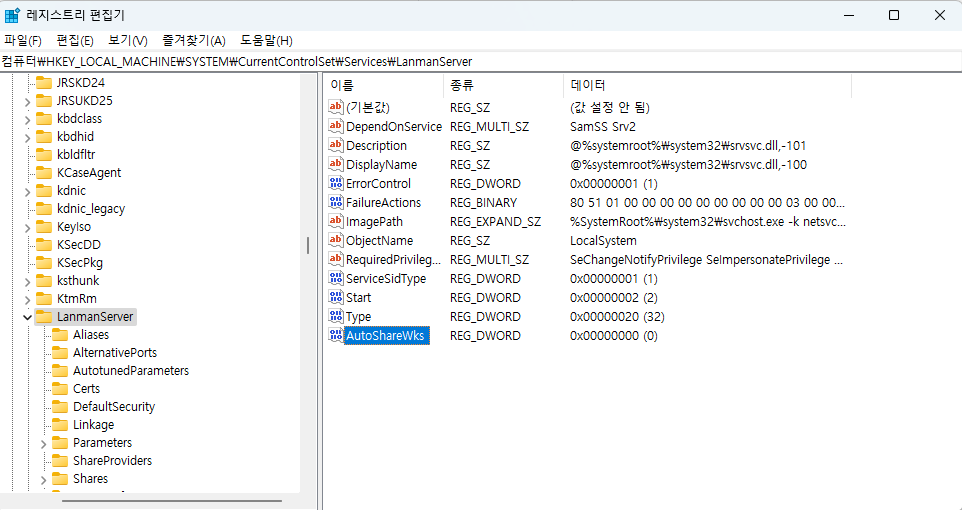Image resolution: width=962 pixels, height=510 pixels.
Task: Expand the Shares subkey arrow
Action: [x=44, y=479]
